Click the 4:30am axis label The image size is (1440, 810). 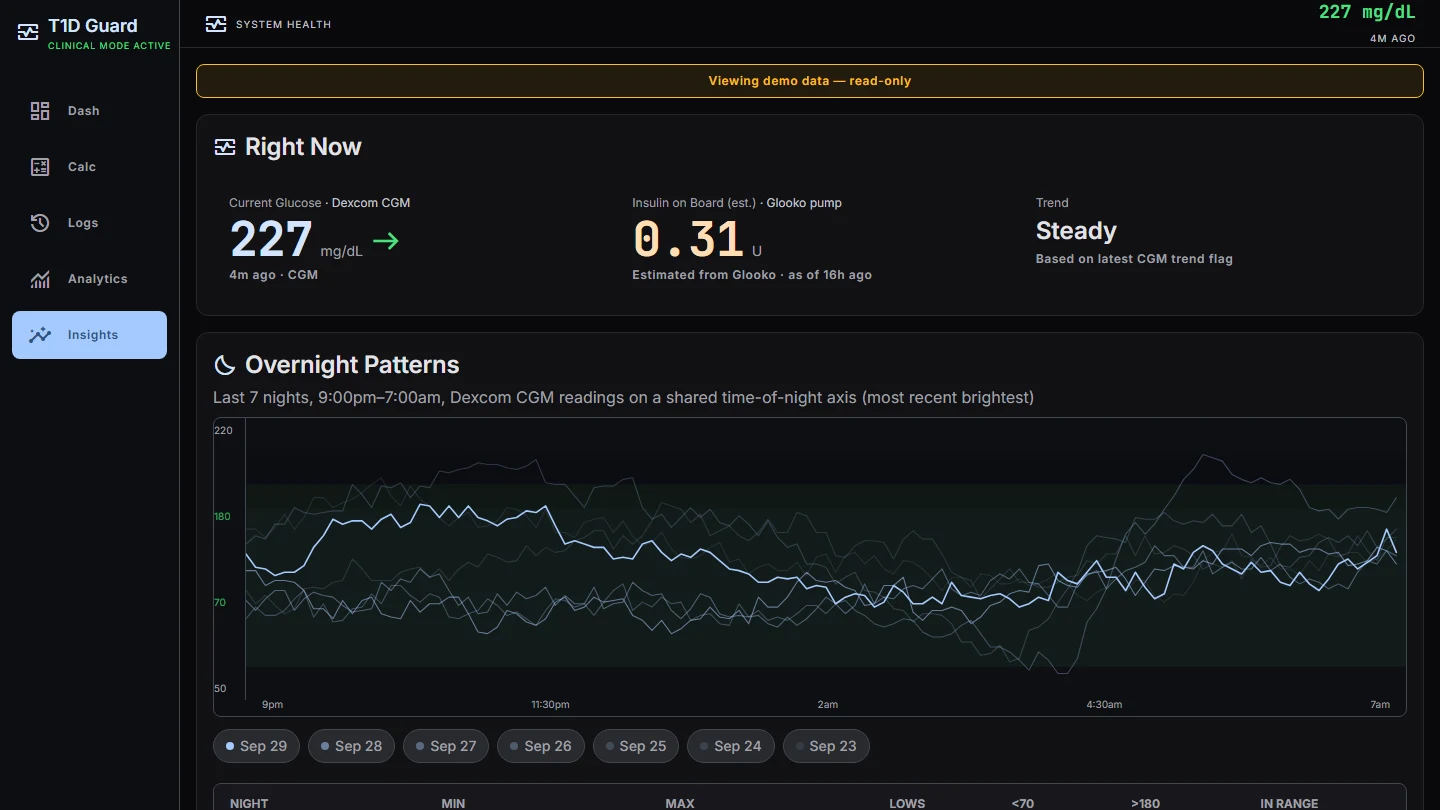[x=1104, y=705]
